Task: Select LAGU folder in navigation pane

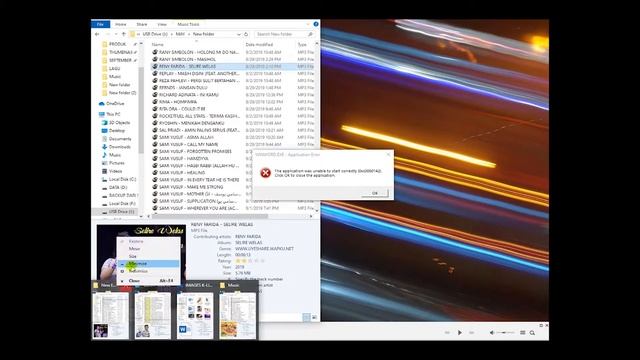Action: click(x=115, y=69)
